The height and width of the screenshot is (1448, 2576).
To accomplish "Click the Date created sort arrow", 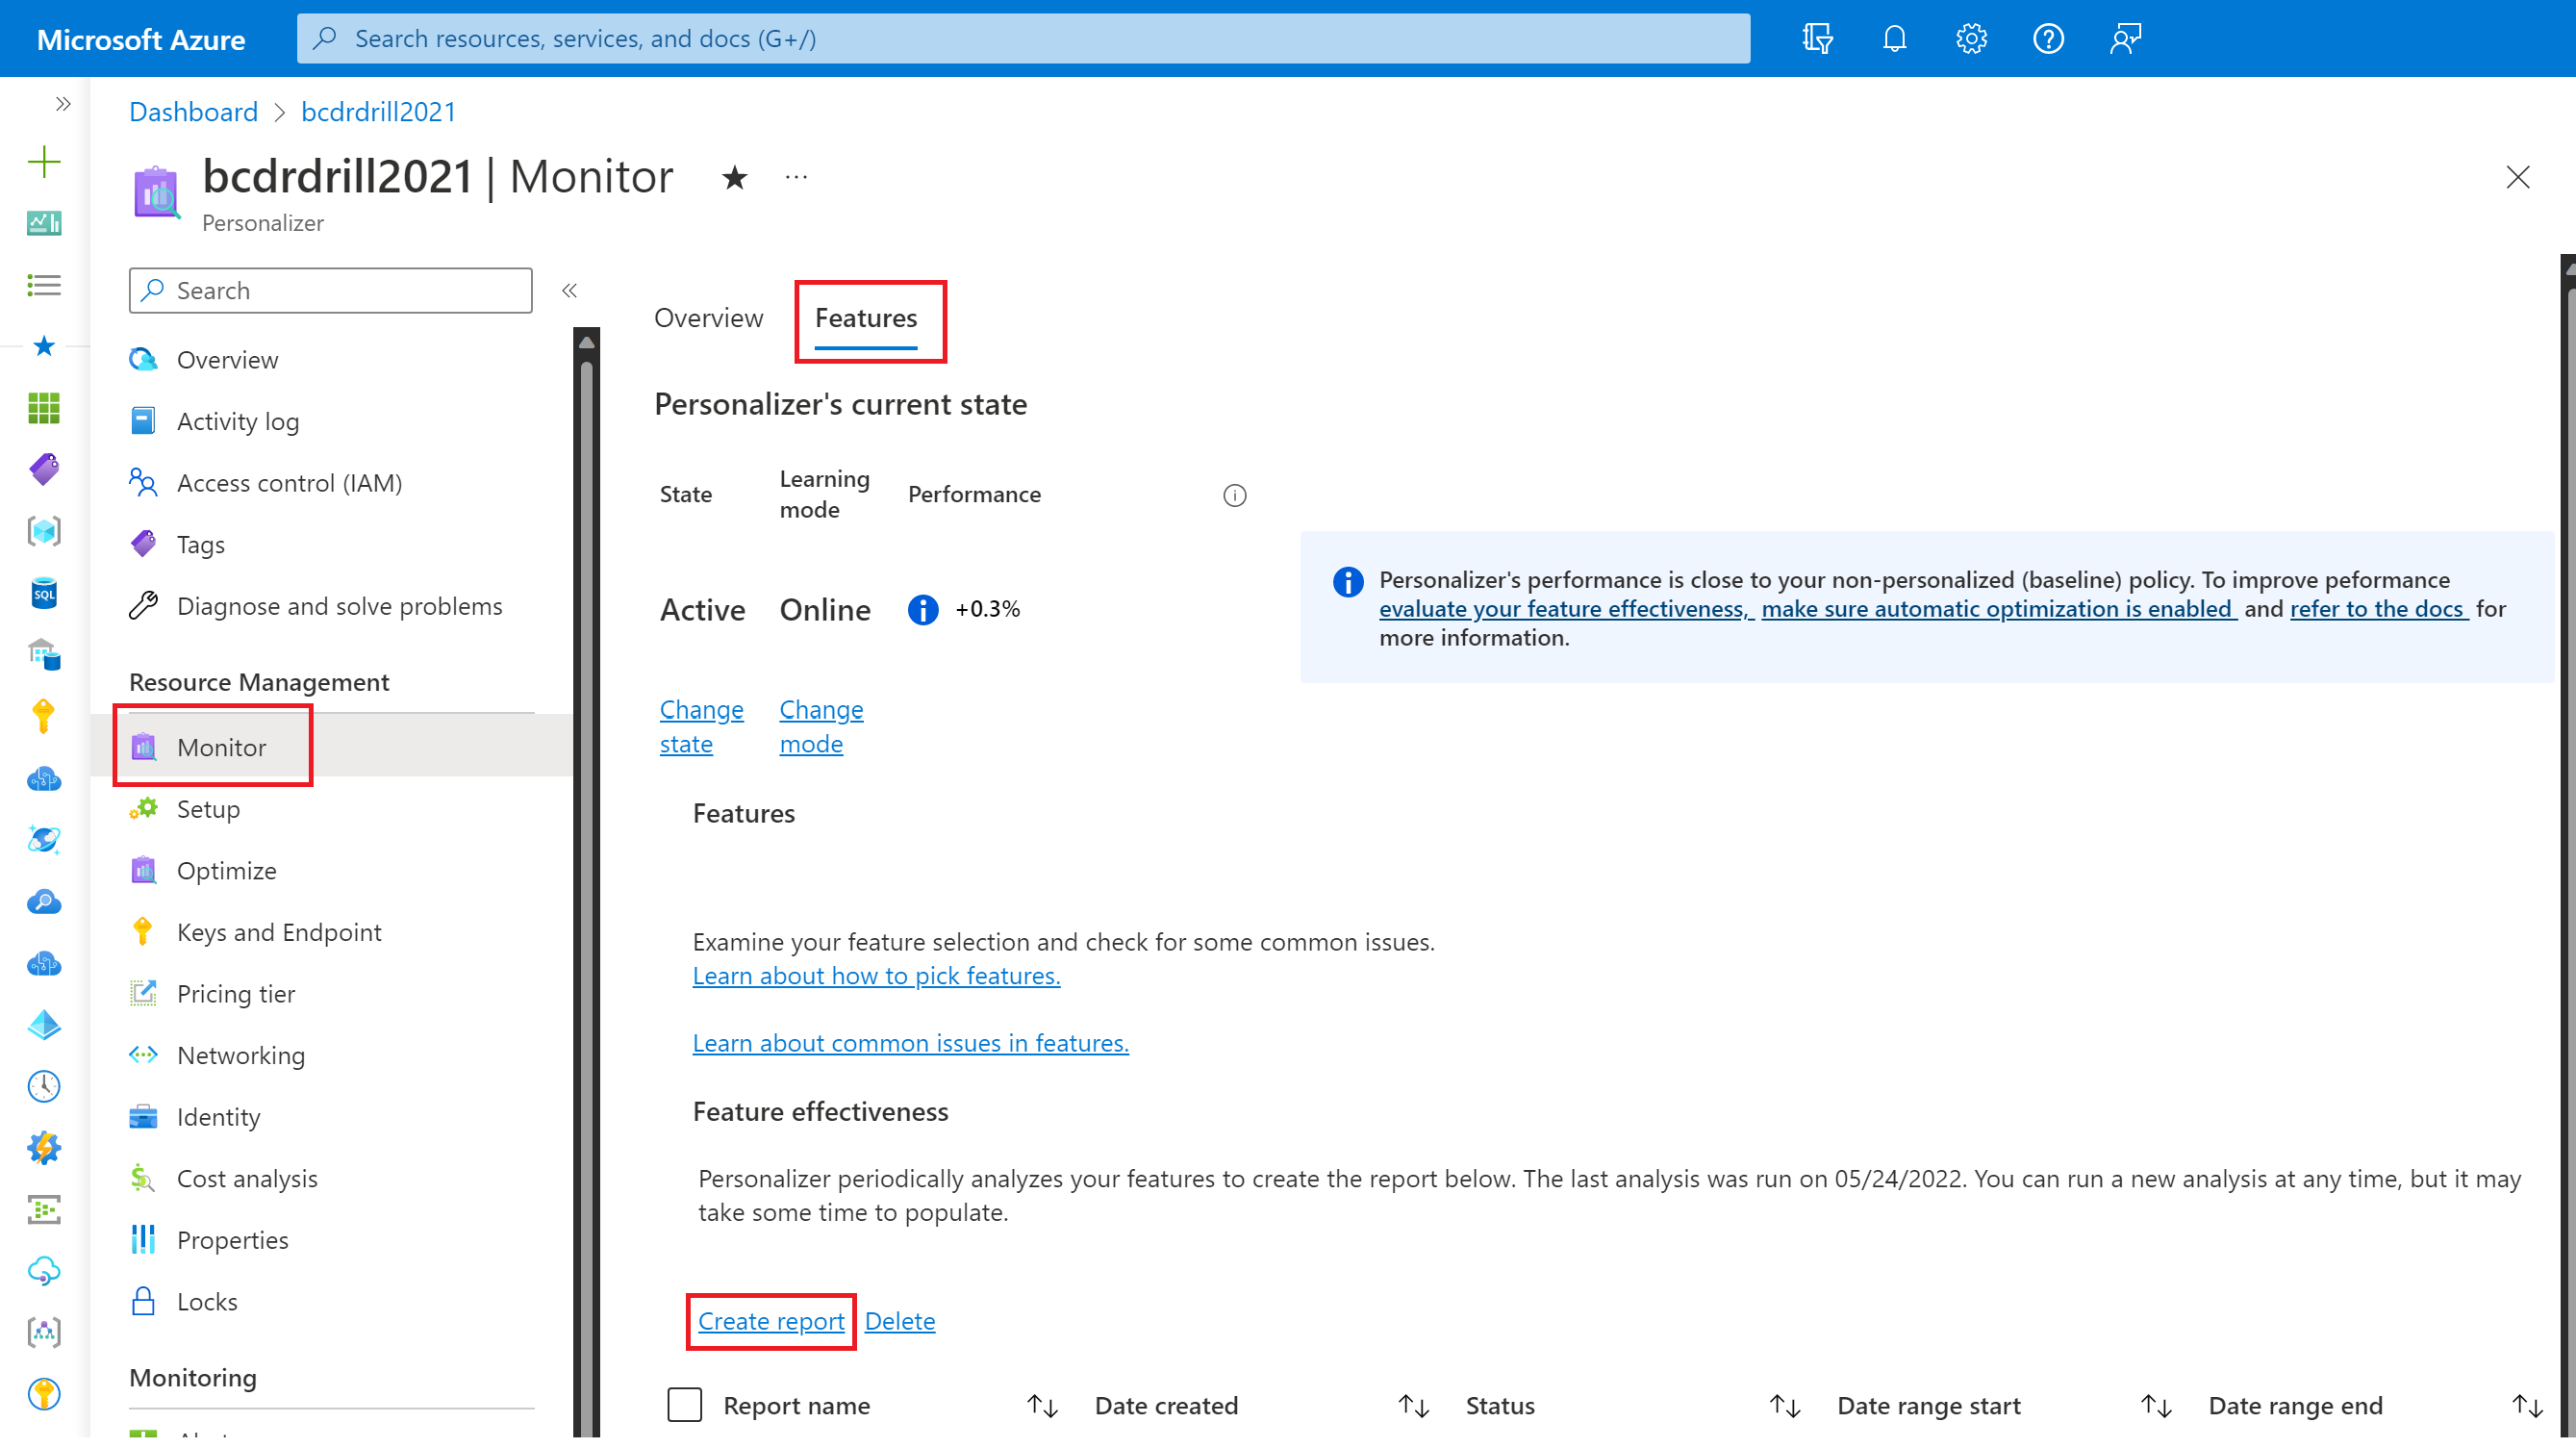I will (1415, 1406).
